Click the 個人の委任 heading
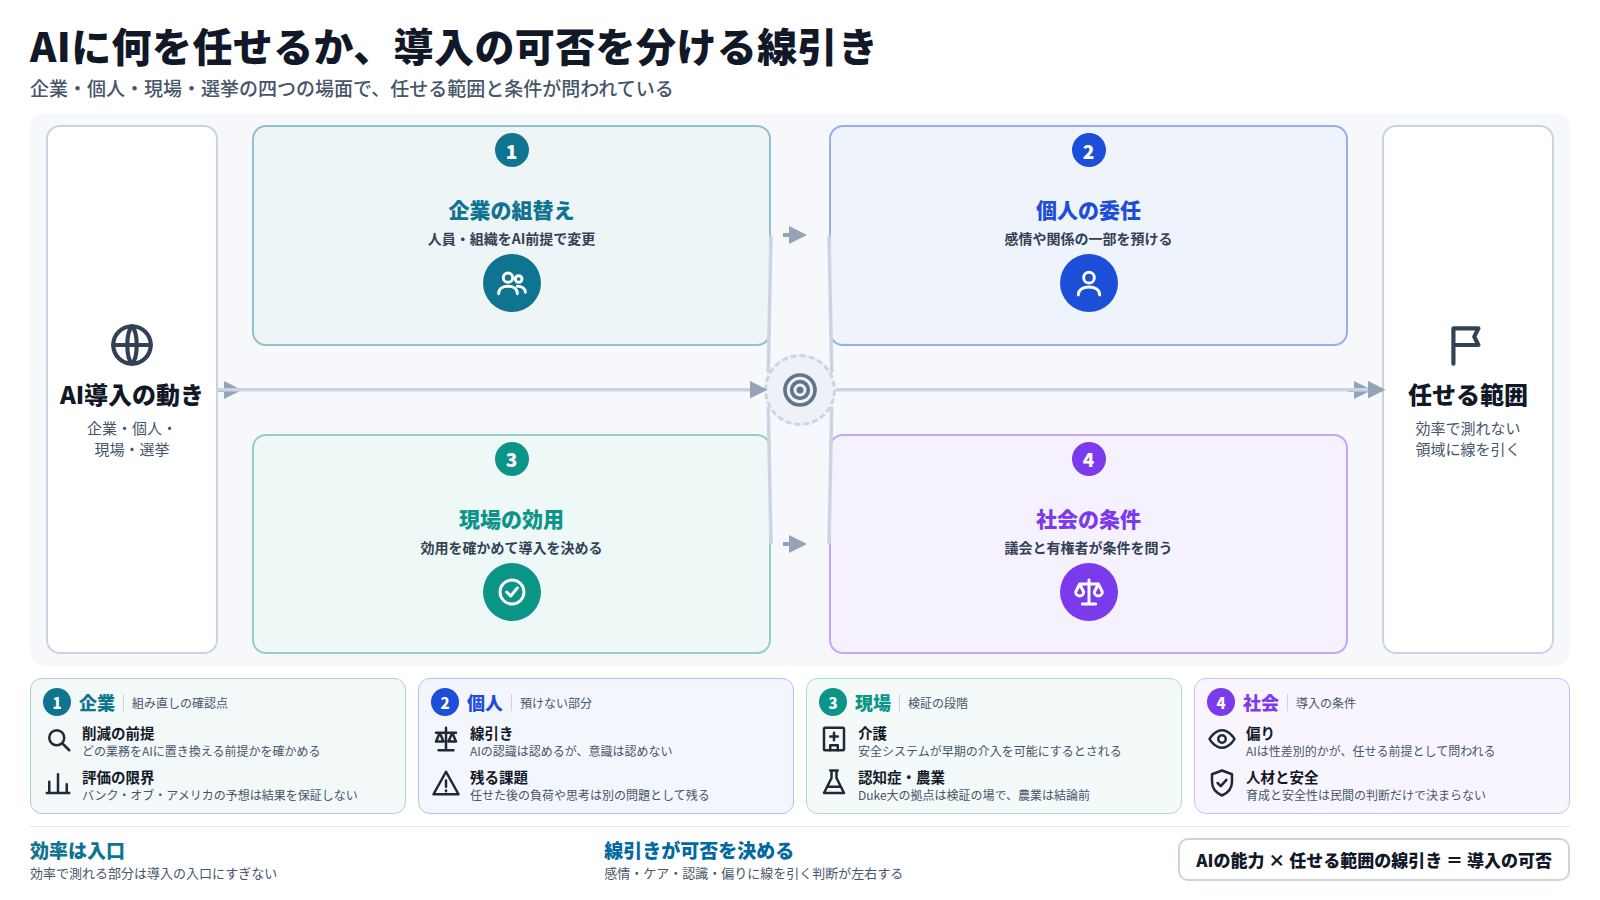The width and height of the screenshot is (1600, 900). point(1088,211)
